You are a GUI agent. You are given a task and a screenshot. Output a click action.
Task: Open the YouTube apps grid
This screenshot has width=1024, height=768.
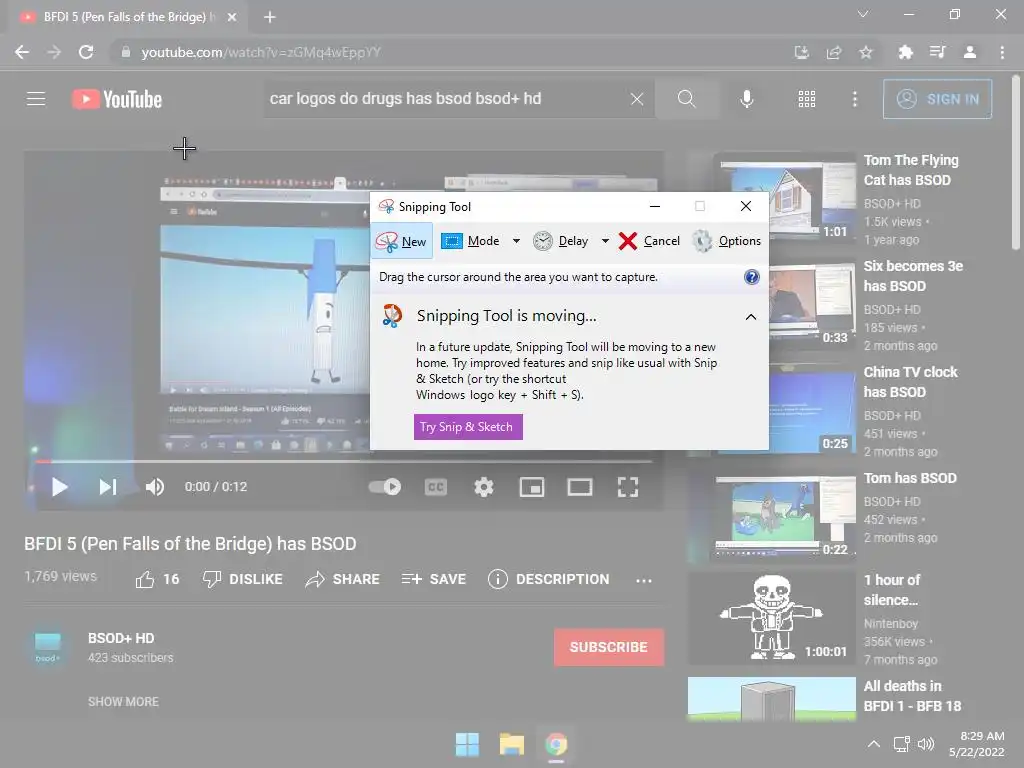[x=807, y=99]
